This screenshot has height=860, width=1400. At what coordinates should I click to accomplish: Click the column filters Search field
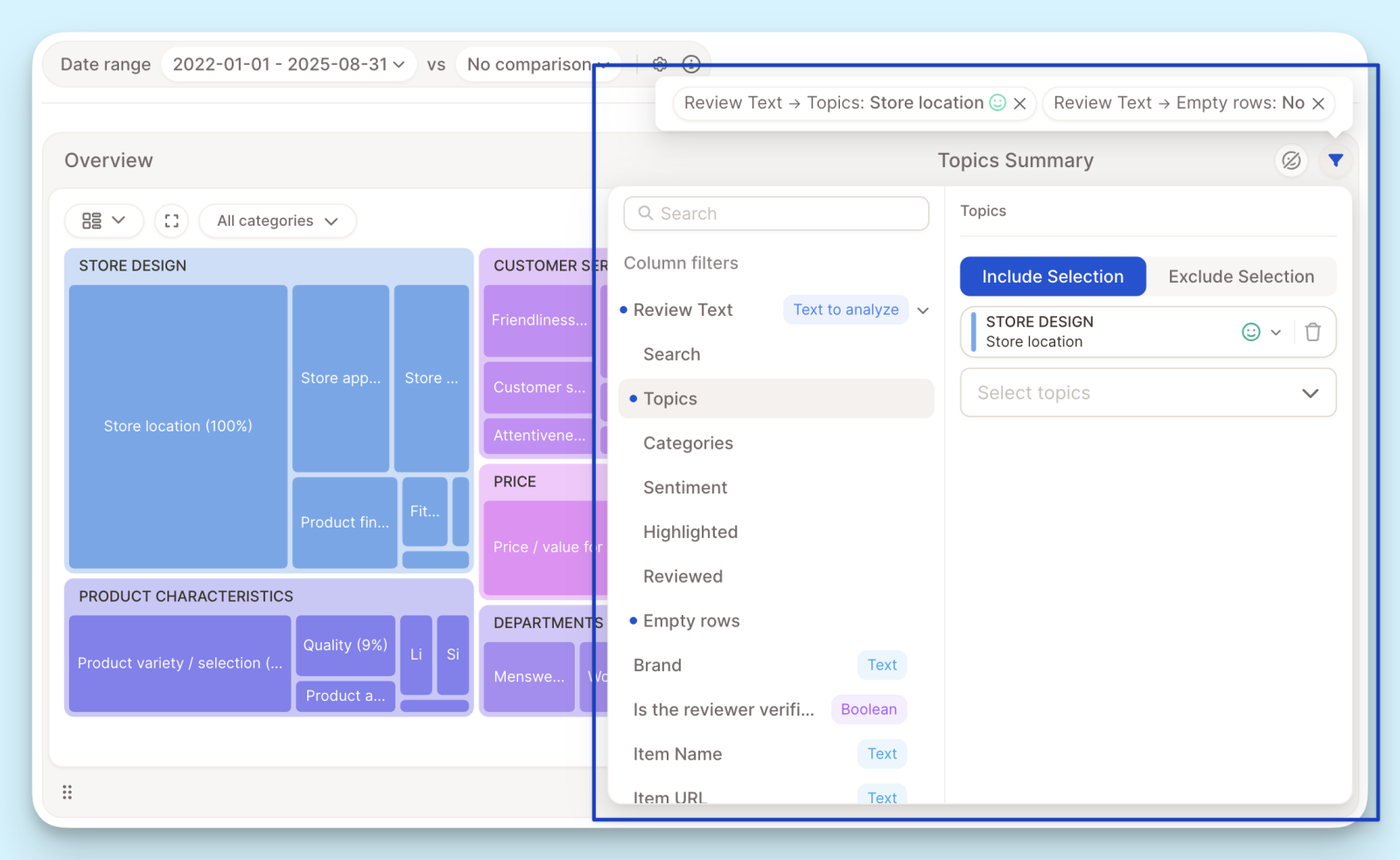click(x=776, y=213)
